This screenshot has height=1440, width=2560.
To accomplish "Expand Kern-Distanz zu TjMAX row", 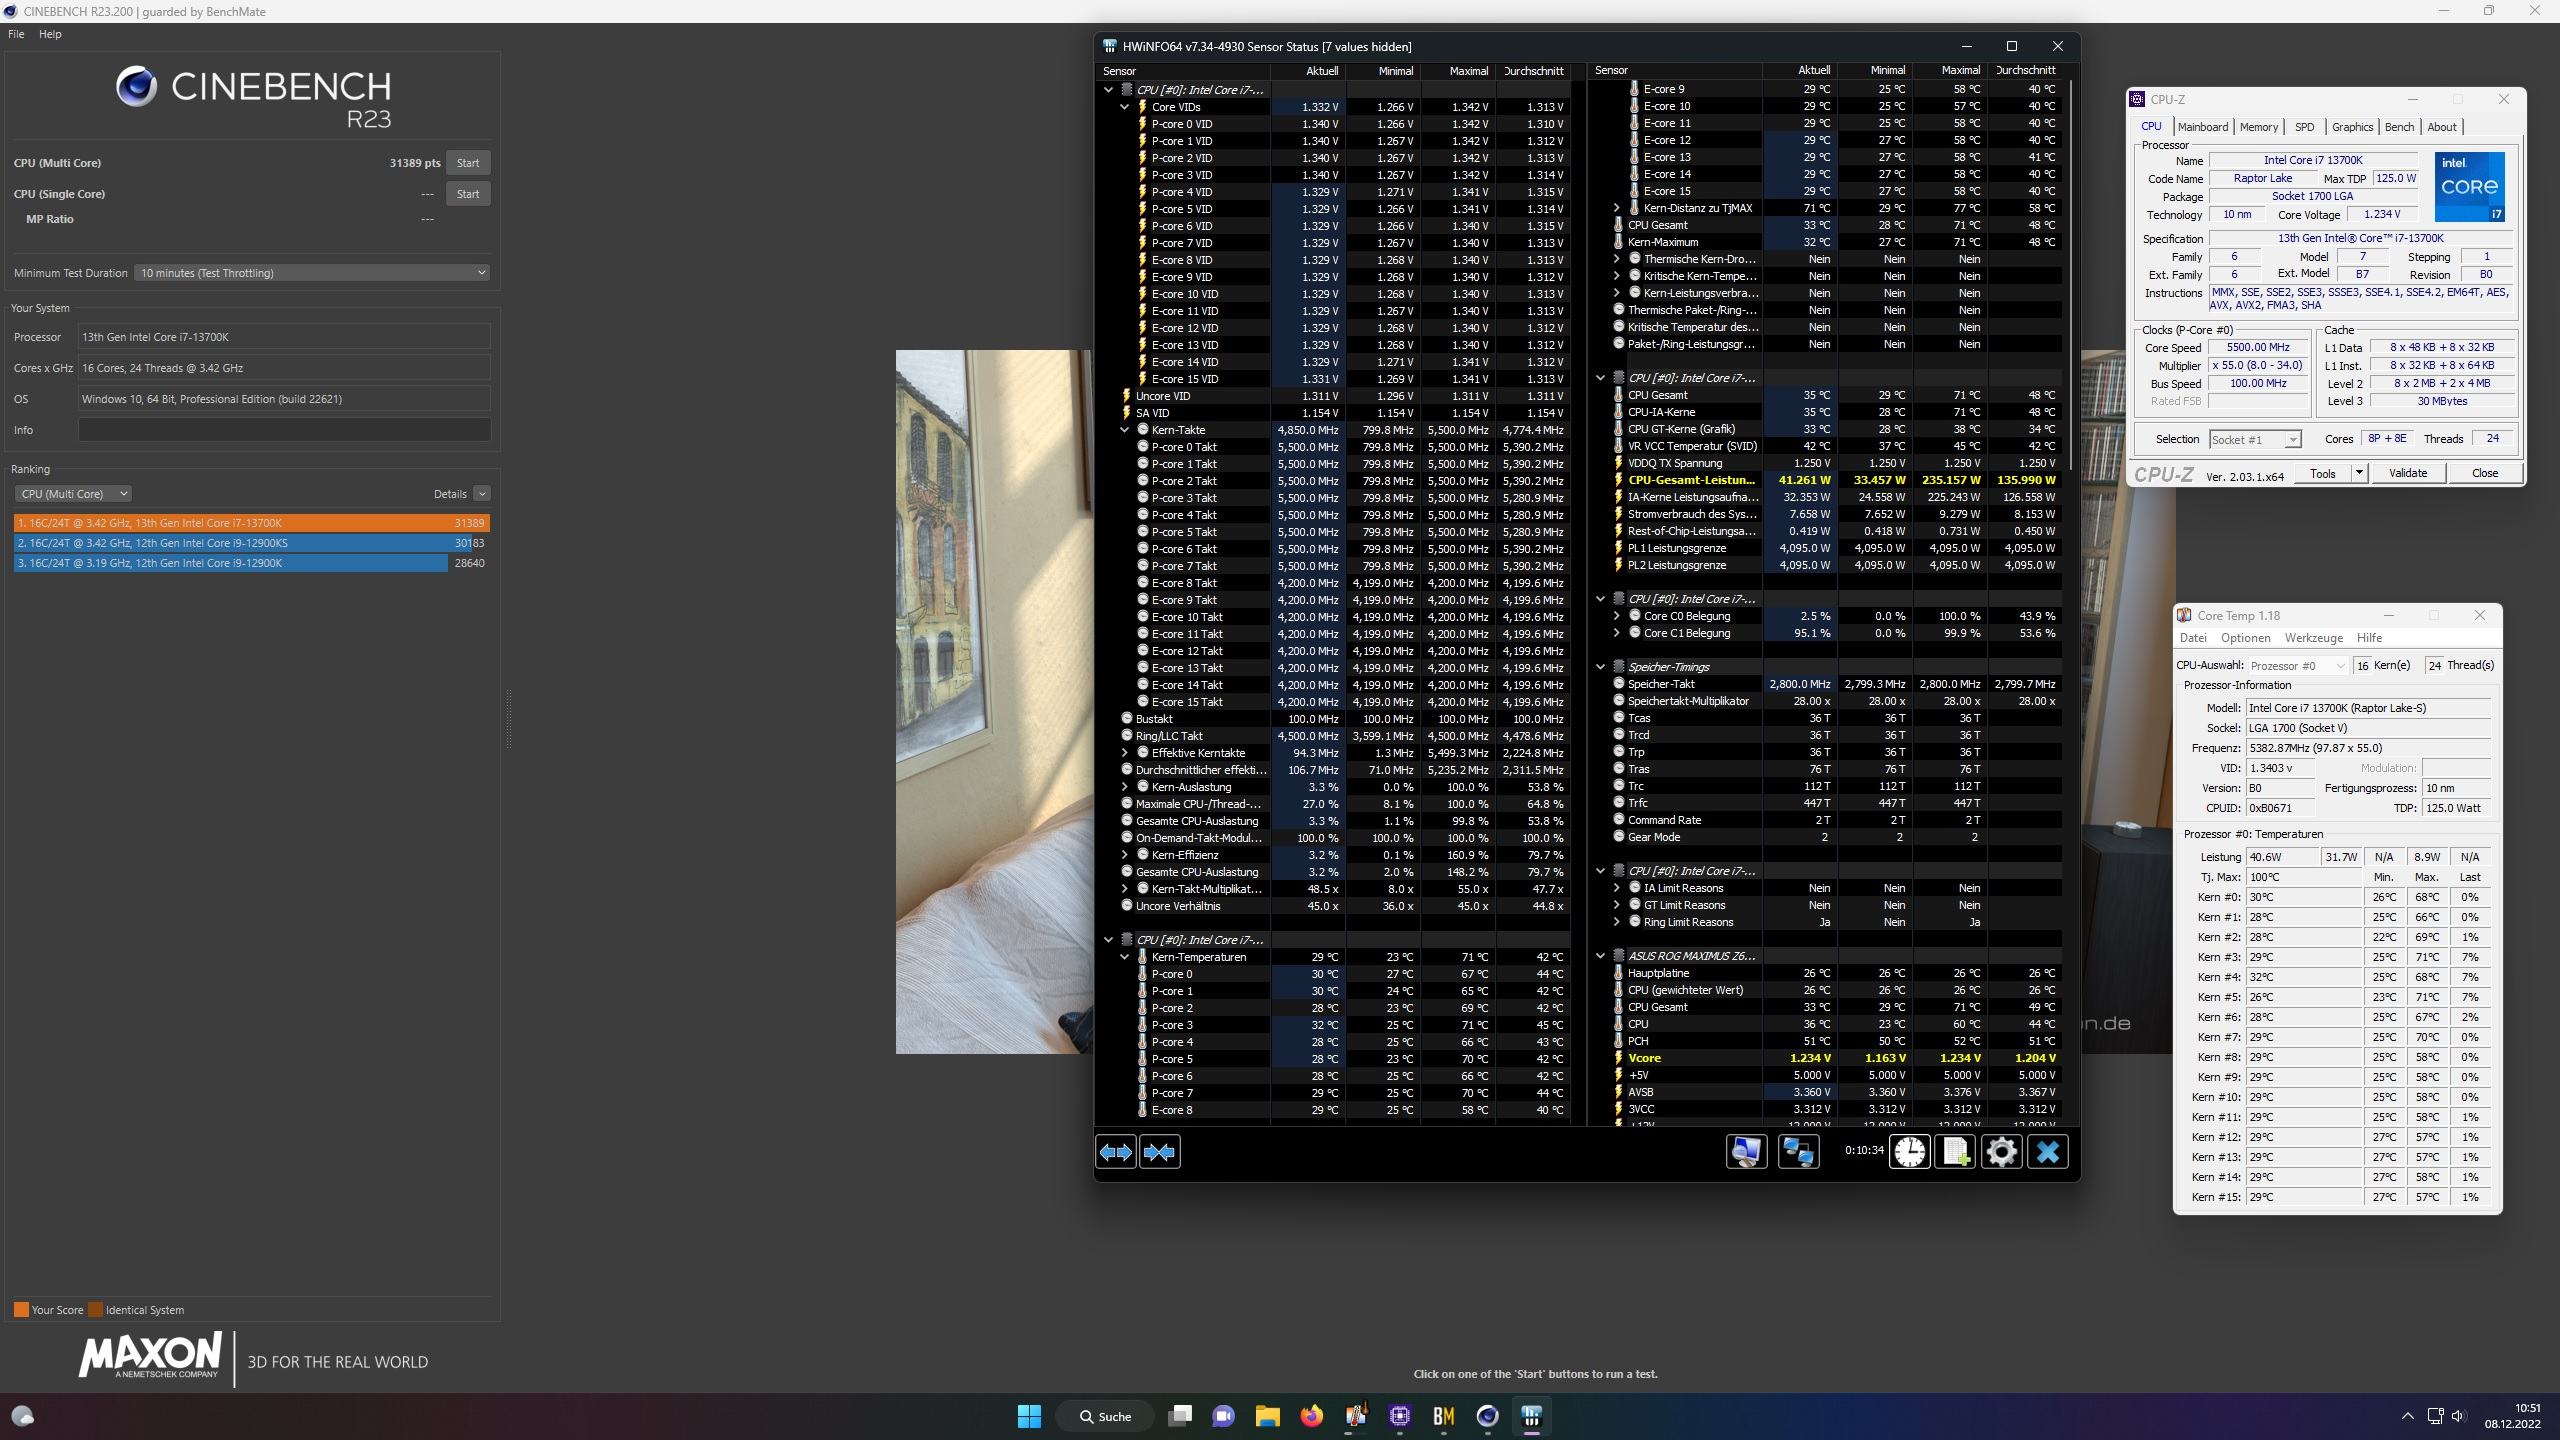I will 1616,208.
